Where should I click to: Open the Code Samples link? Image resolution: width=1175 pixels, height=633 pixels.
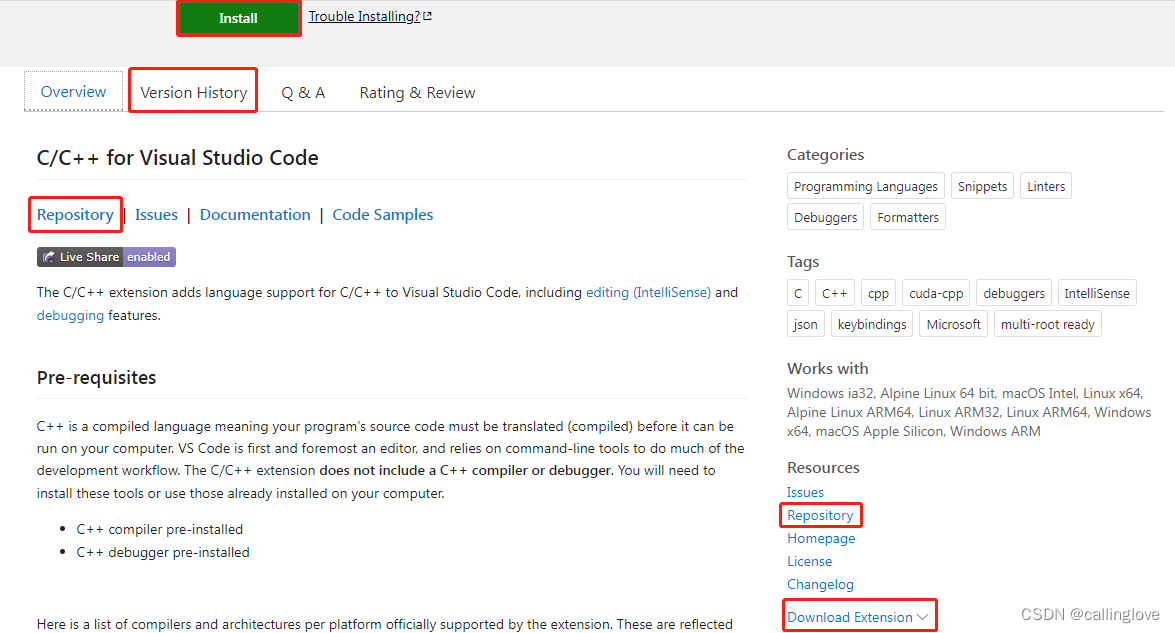383,214
